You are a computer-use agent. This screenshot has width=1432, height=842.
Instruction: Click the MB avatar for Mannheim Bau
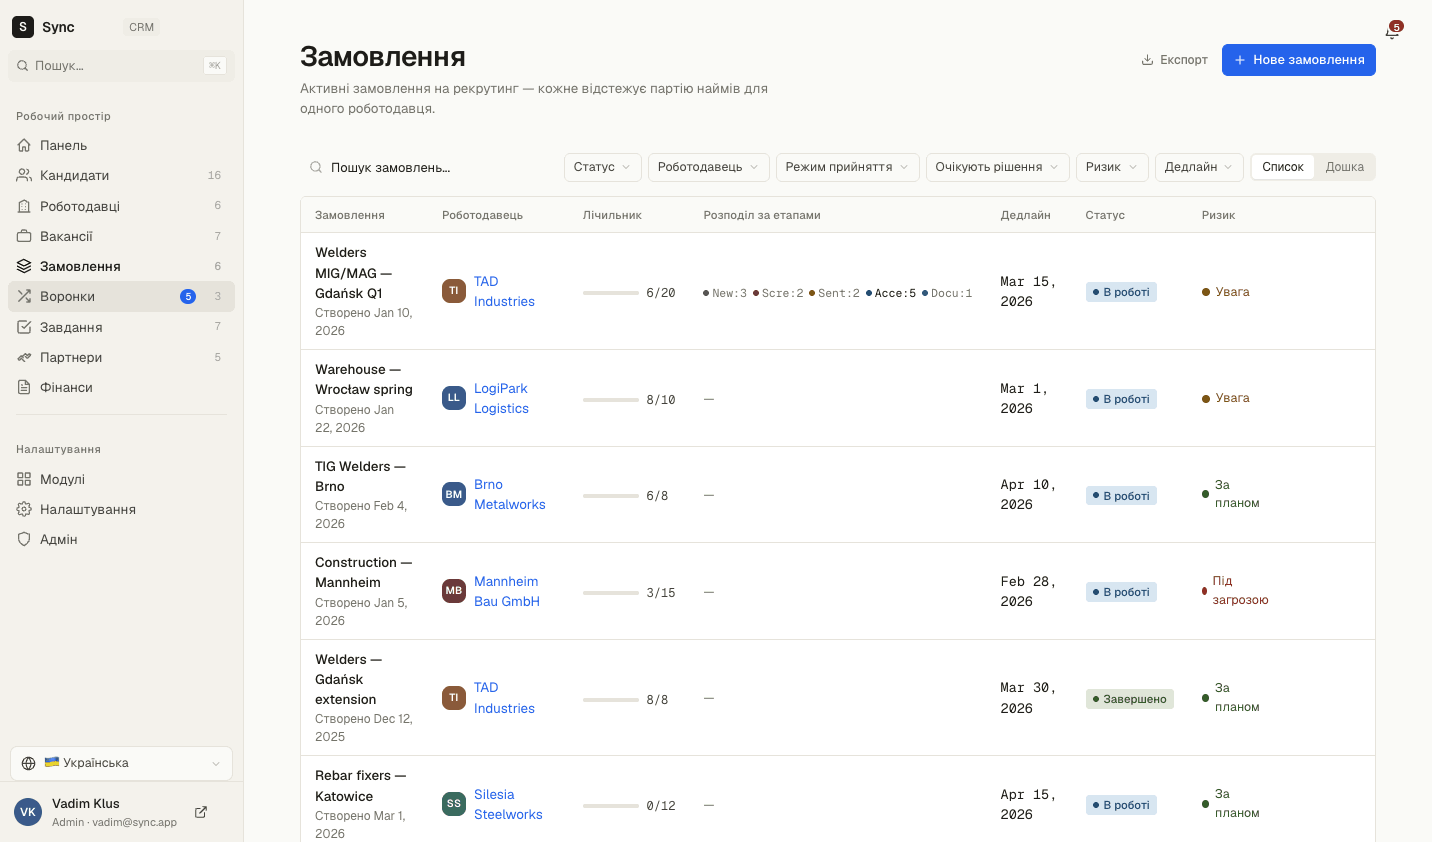(454, 591)
